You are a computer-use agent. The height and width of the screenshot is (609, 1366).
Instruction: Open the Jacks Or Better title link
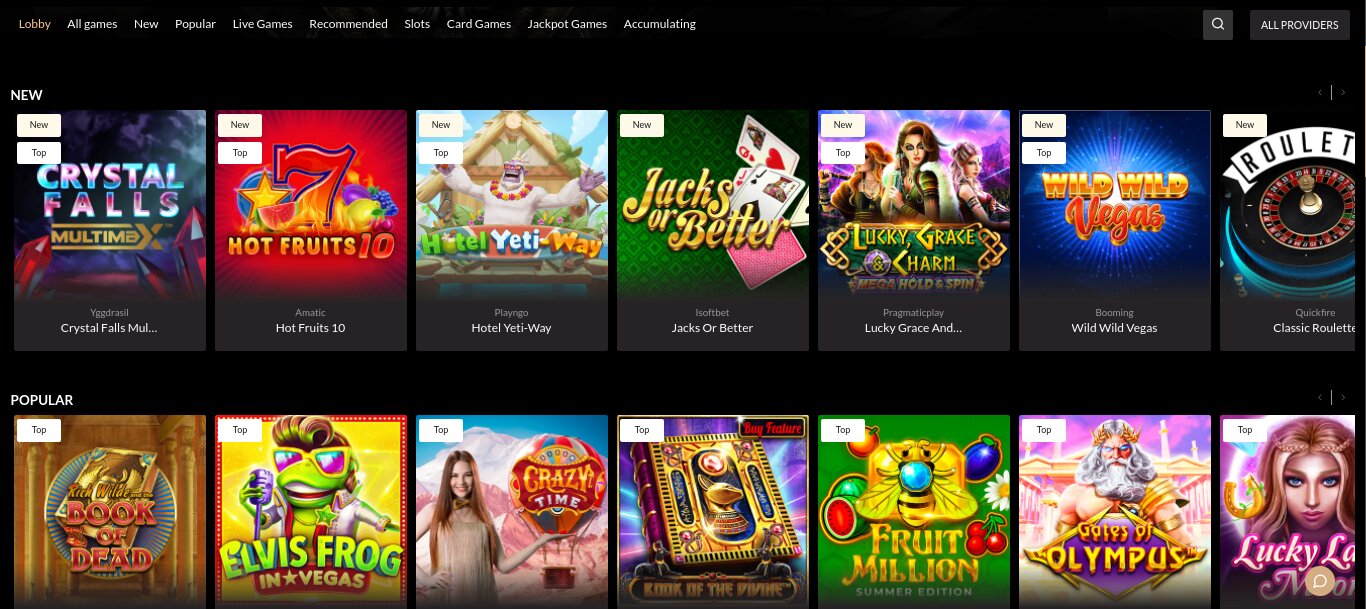[712, 328]
